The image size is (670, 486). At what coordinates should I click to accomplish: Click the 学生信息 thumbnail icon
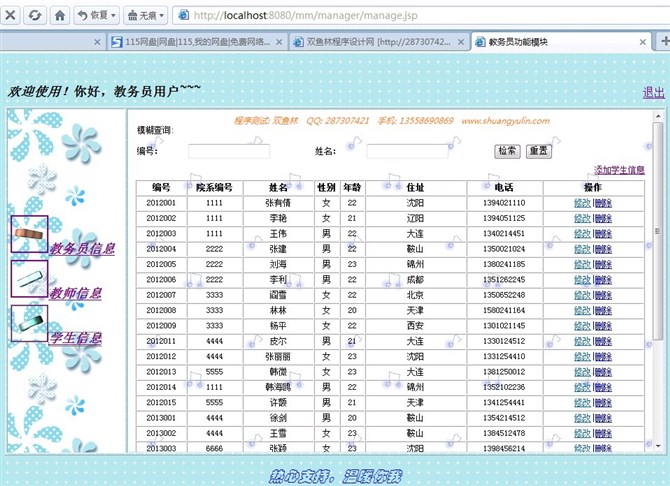(29, 323)
